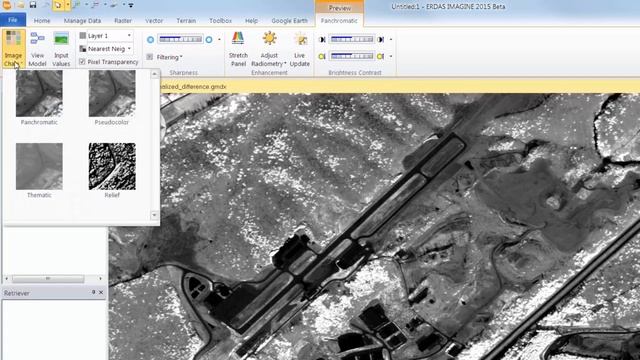Click the Adjust Radiometry sun icon
Image resolution: width=640 pixels, height=360 pixels.
click(x=269, y=38)
